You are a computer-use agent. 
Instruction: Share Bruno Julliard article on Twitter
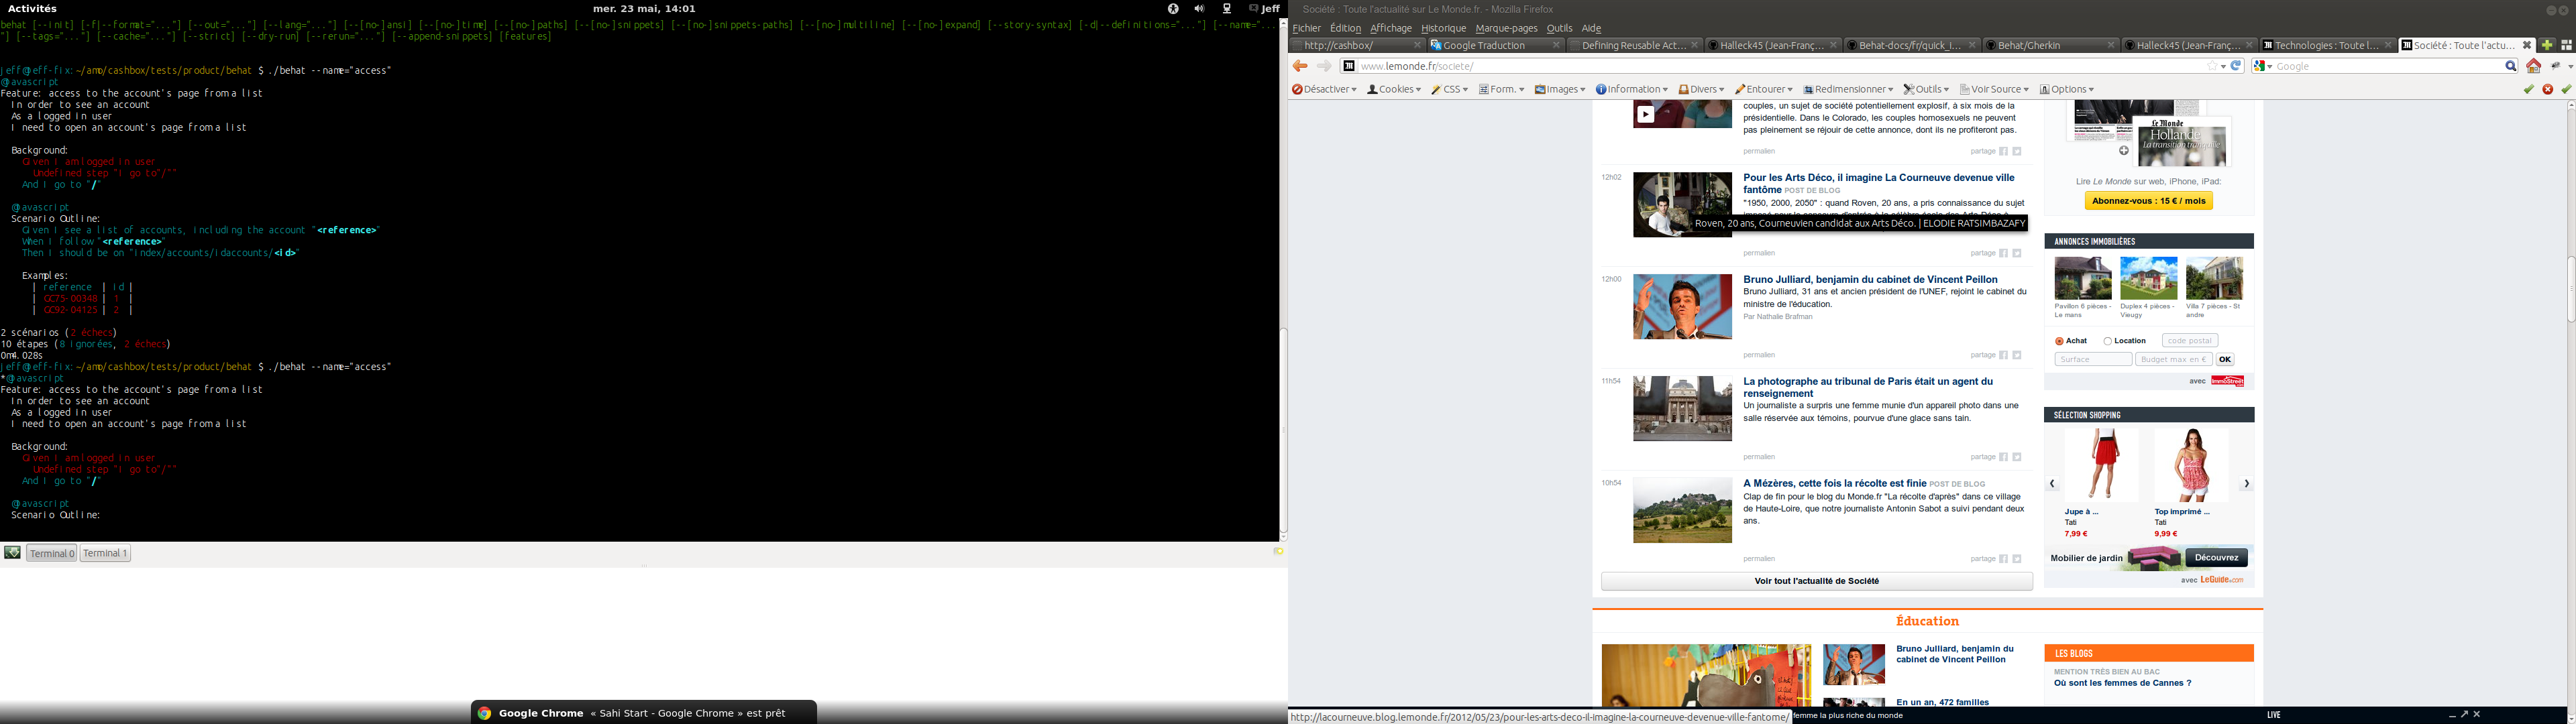(2017, 355)
